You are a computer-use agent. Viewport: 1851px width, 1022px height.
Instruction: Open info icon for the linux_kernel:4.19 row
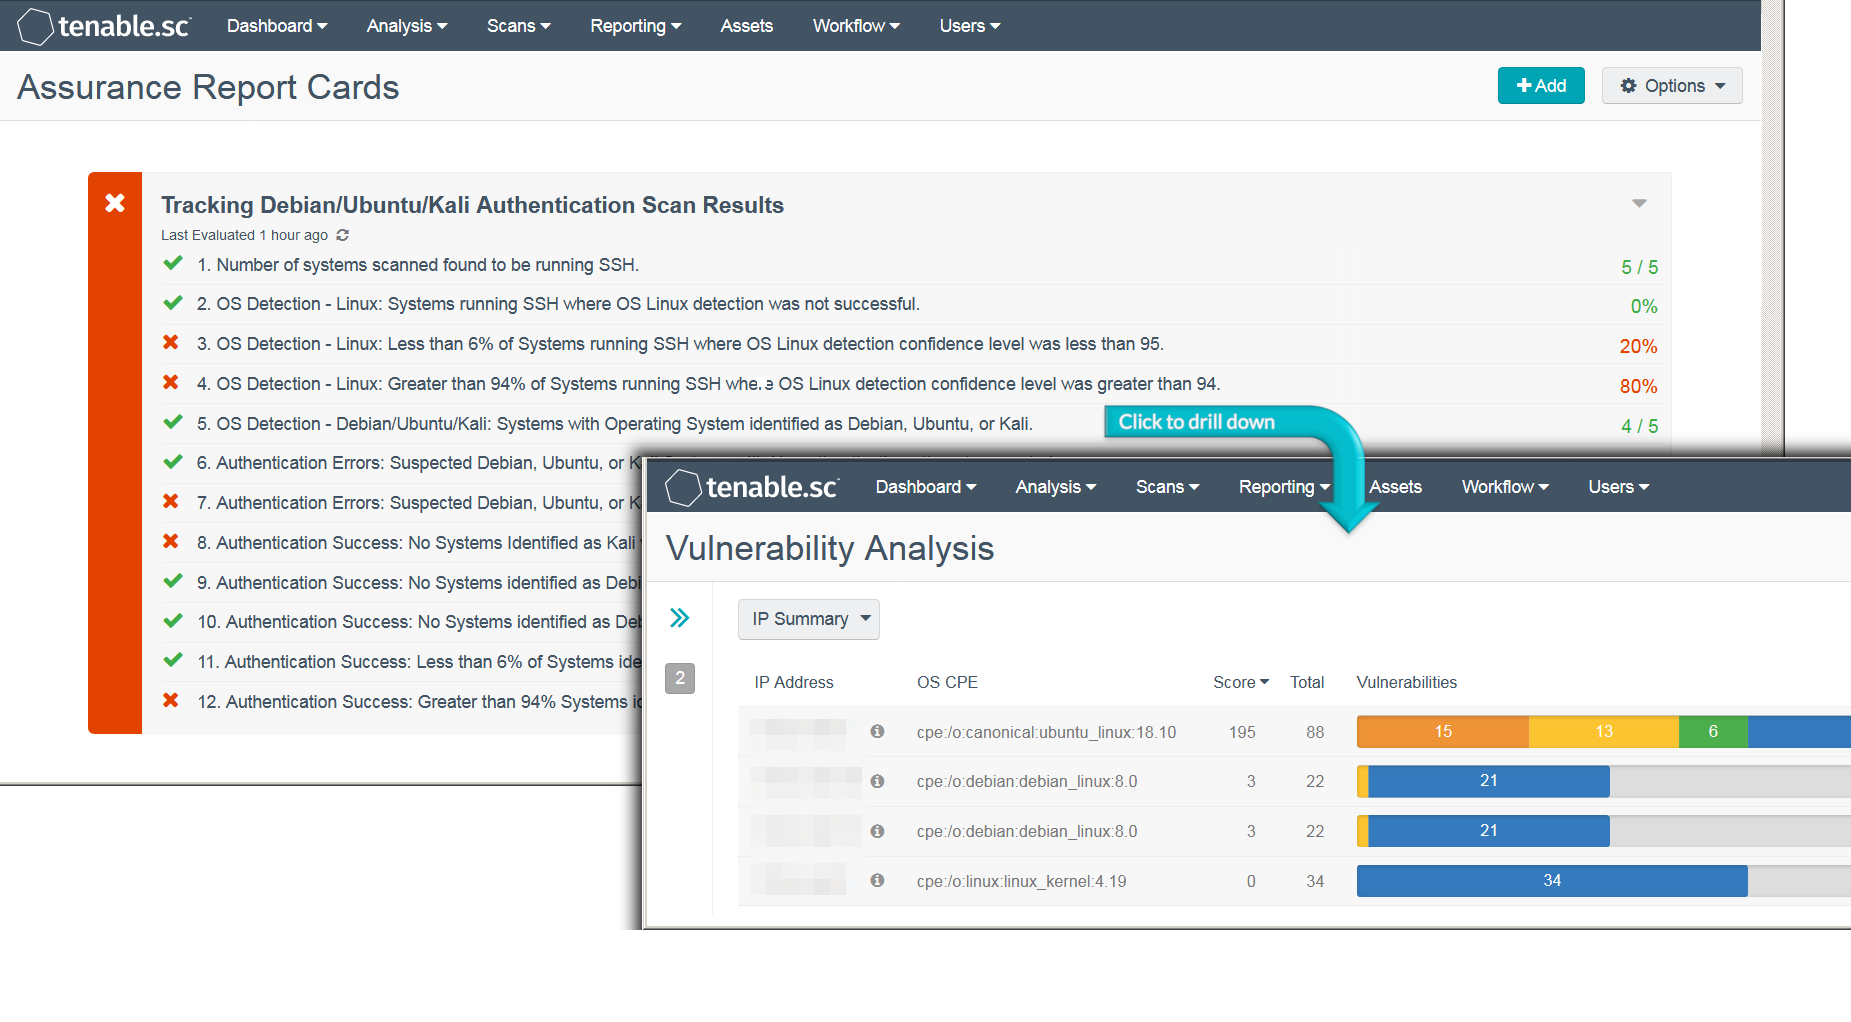[x=877, y=881]
